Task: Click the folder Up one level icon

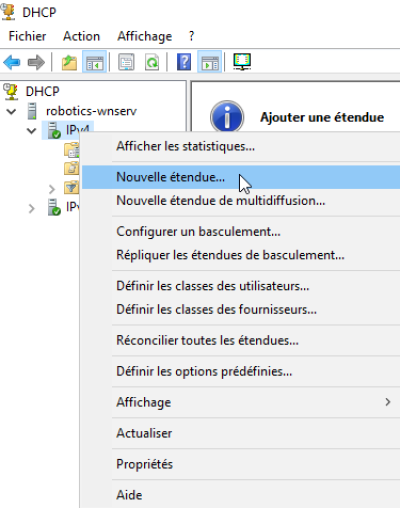Action: [x=69, y=62]
